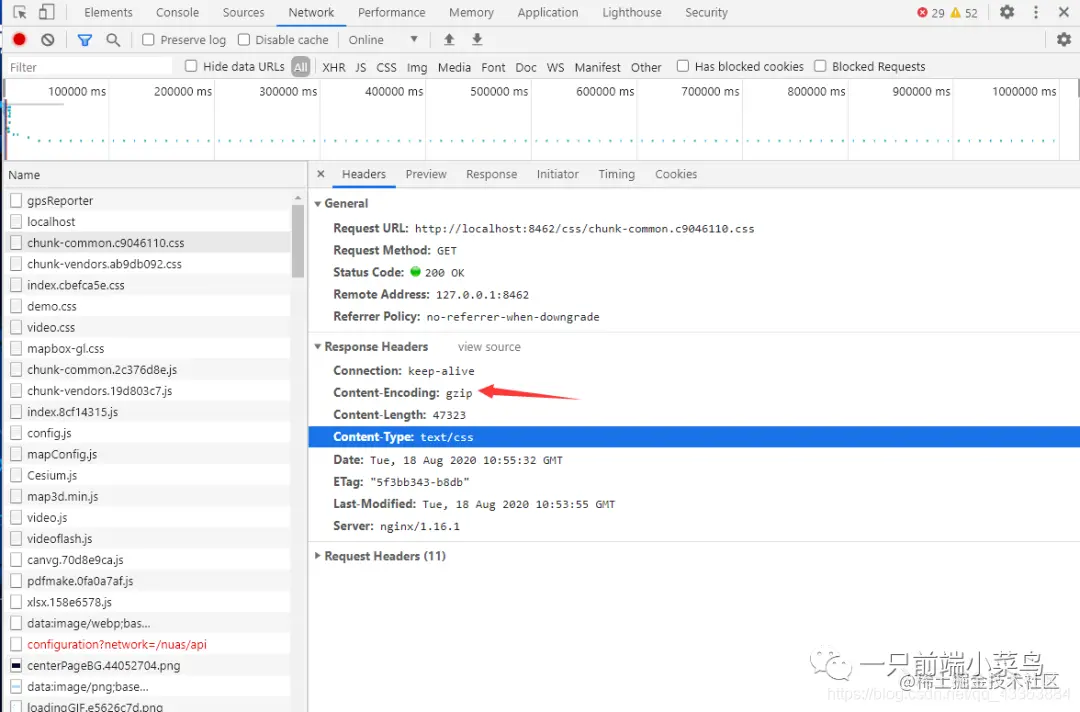Open the Application tab
Viewport: 1080px width, 712px height.
pos(548,12)
